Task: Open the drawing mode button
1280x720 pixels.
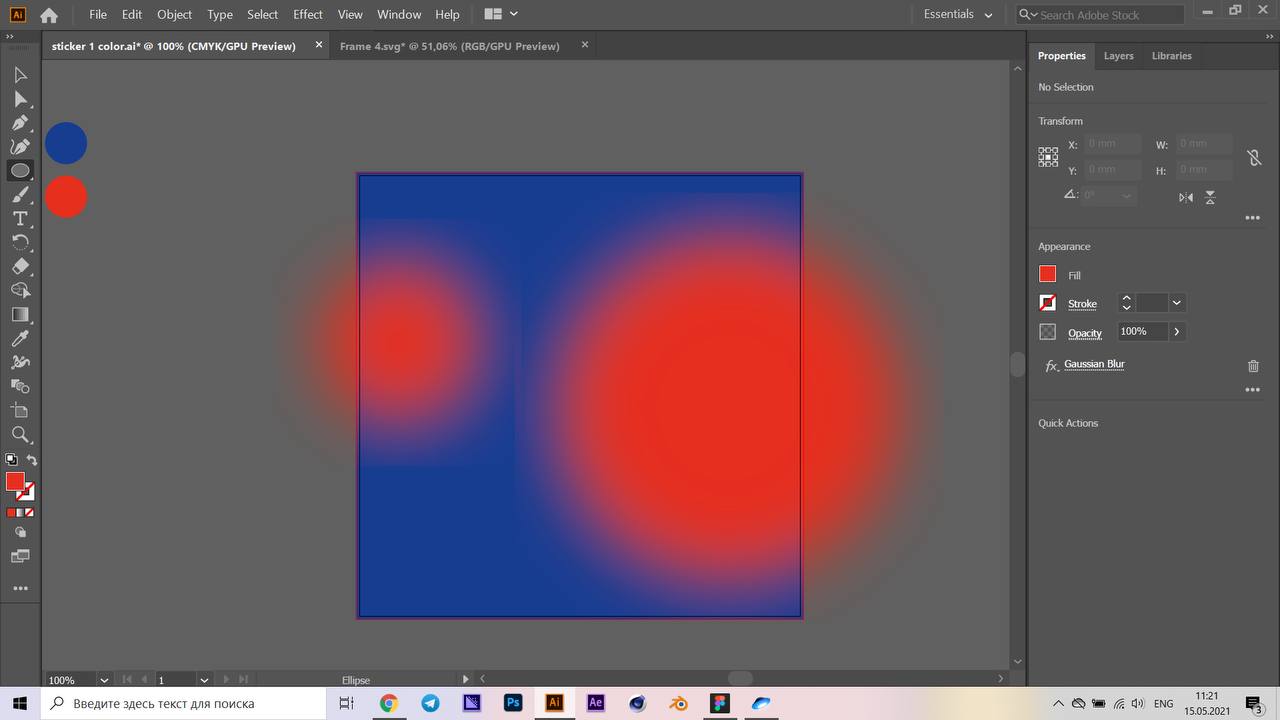Action: point(20,533)
